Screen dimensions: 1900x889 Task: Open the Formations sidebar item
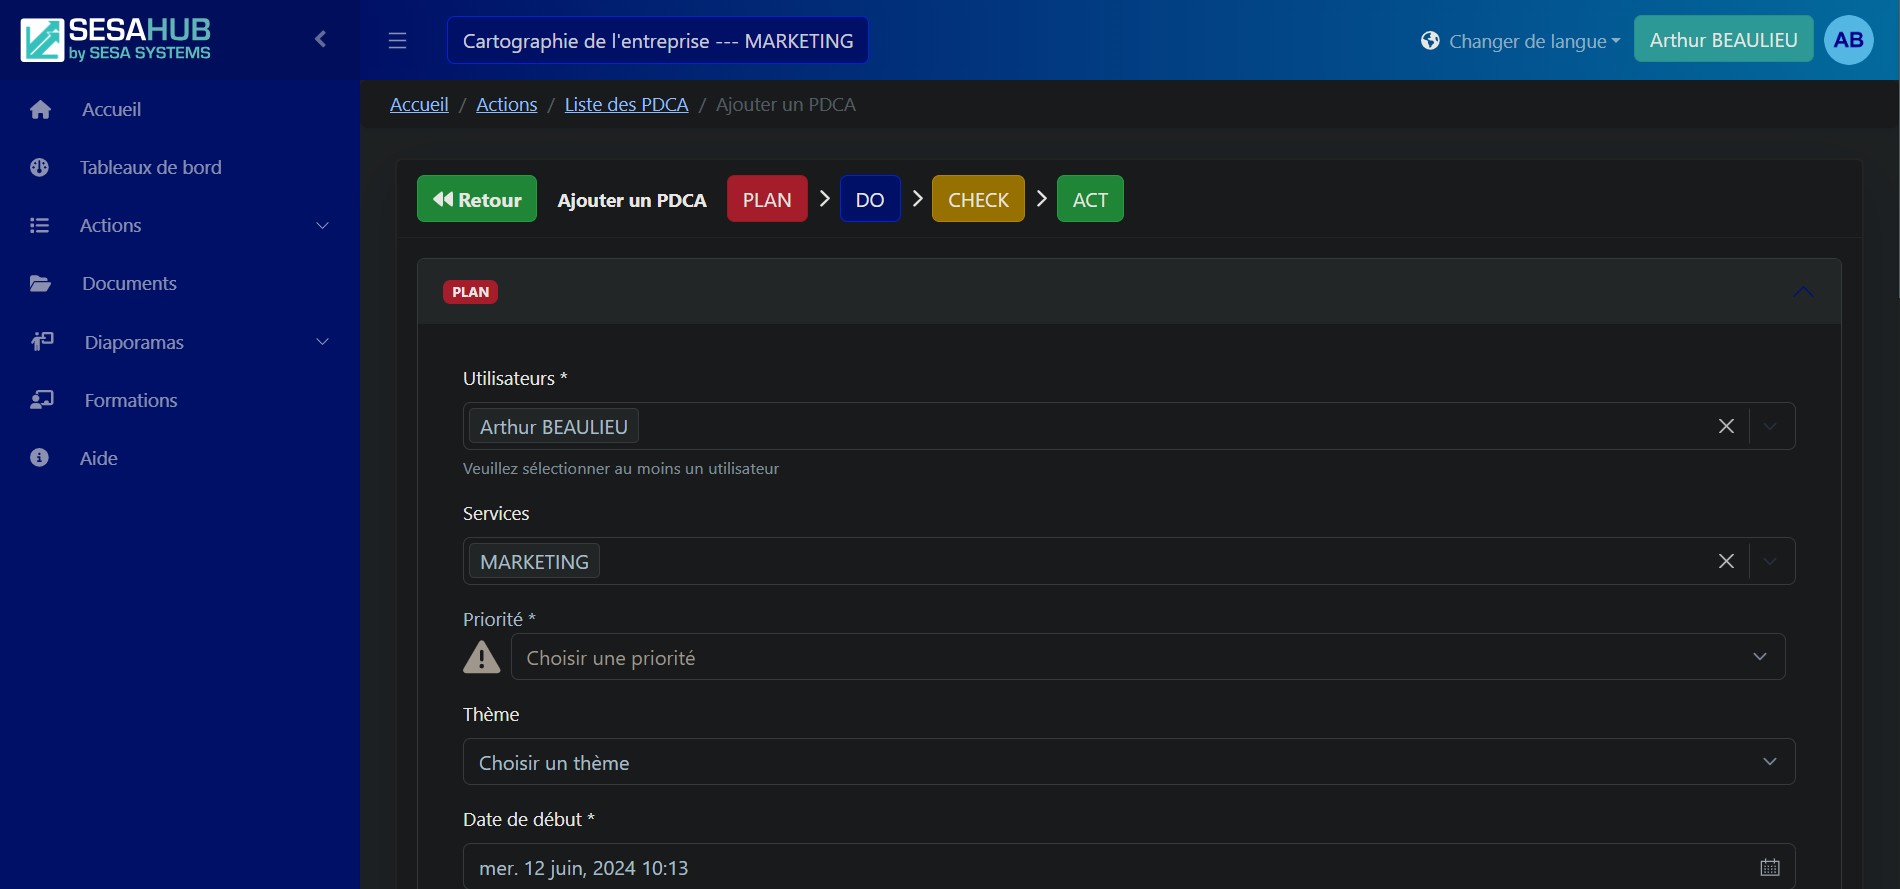tap(130, 400)
